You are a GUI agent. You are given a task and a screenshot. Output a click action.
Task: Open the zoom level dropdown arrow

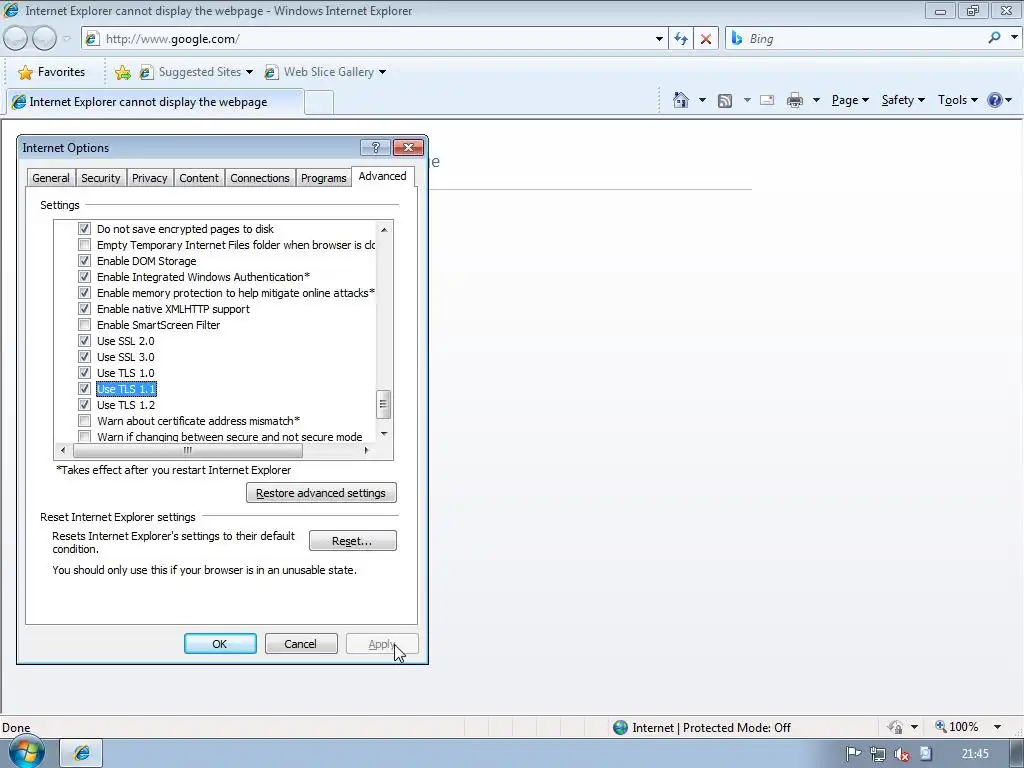997,727
